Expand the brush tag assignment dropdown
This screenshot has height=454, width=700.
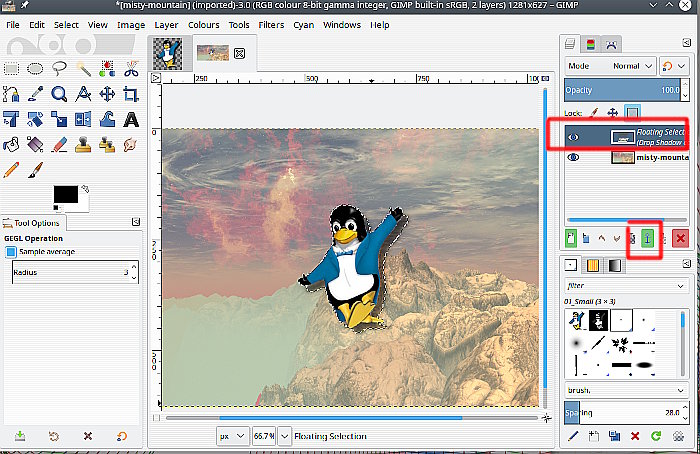[x=680, y=390]
